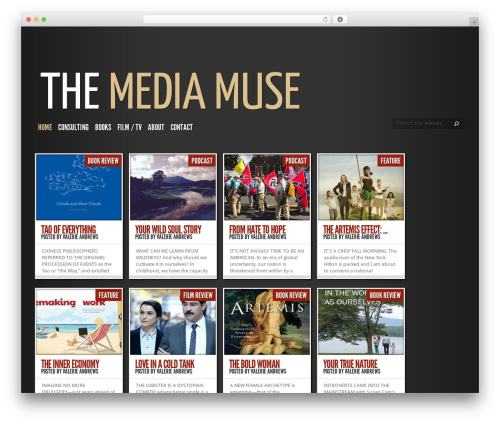Read the From Hate to Hope post
Screen dimensions: 500x423
[x=257, y=229]
